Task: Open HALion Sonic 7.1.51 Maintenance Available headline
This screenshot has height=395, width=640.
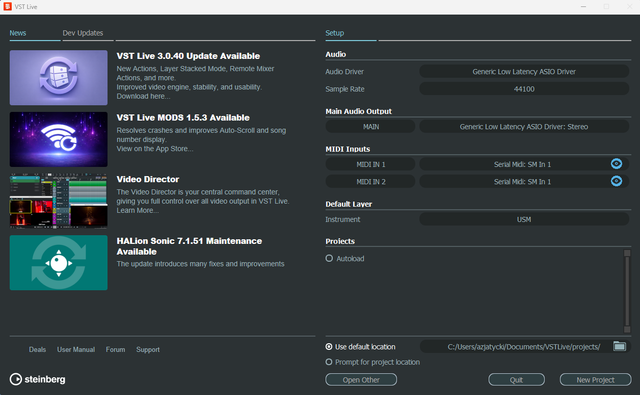Action: [189, 246]
